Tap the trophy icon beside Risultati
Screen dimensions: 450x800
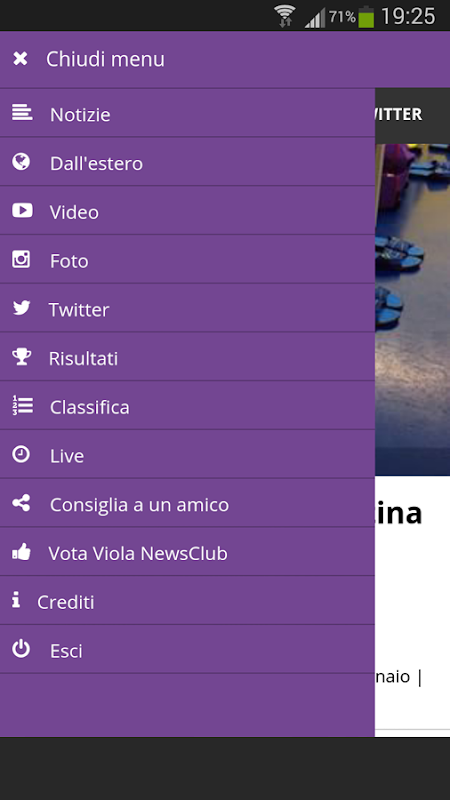coord(21,357)
